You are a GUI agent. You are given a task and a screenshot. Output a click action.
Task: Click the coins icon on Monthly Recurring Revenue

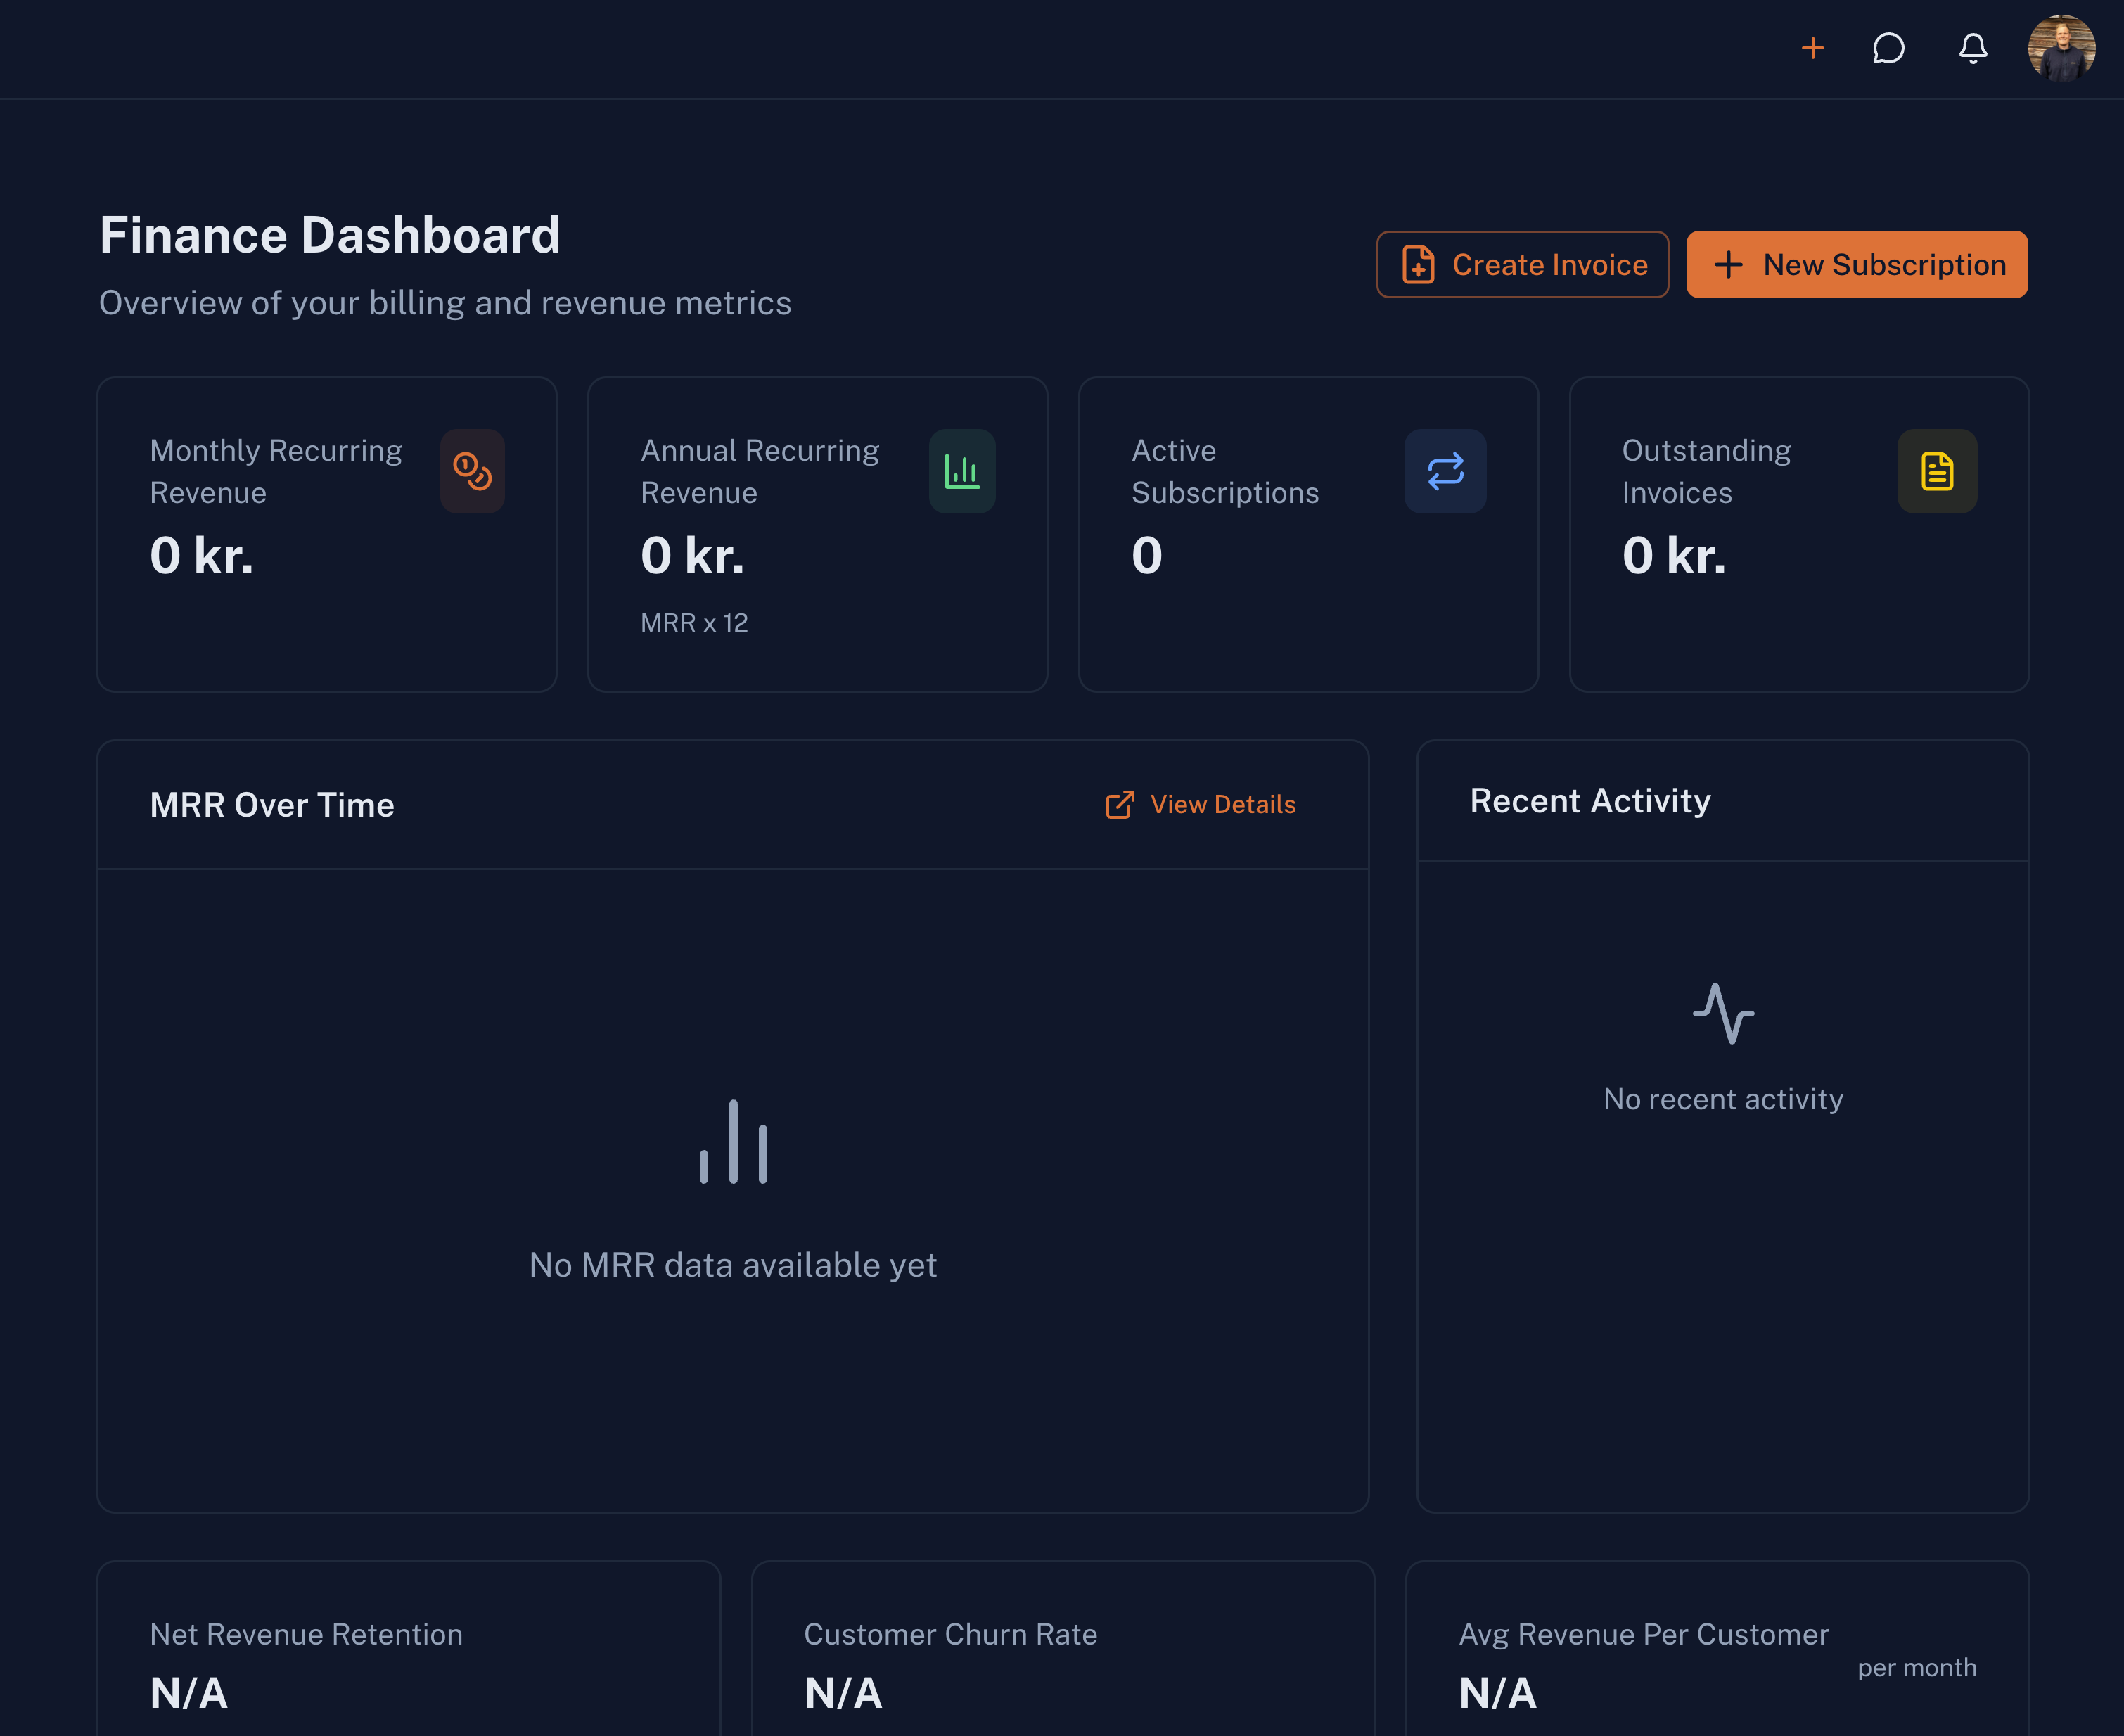[x=472, y=471]
